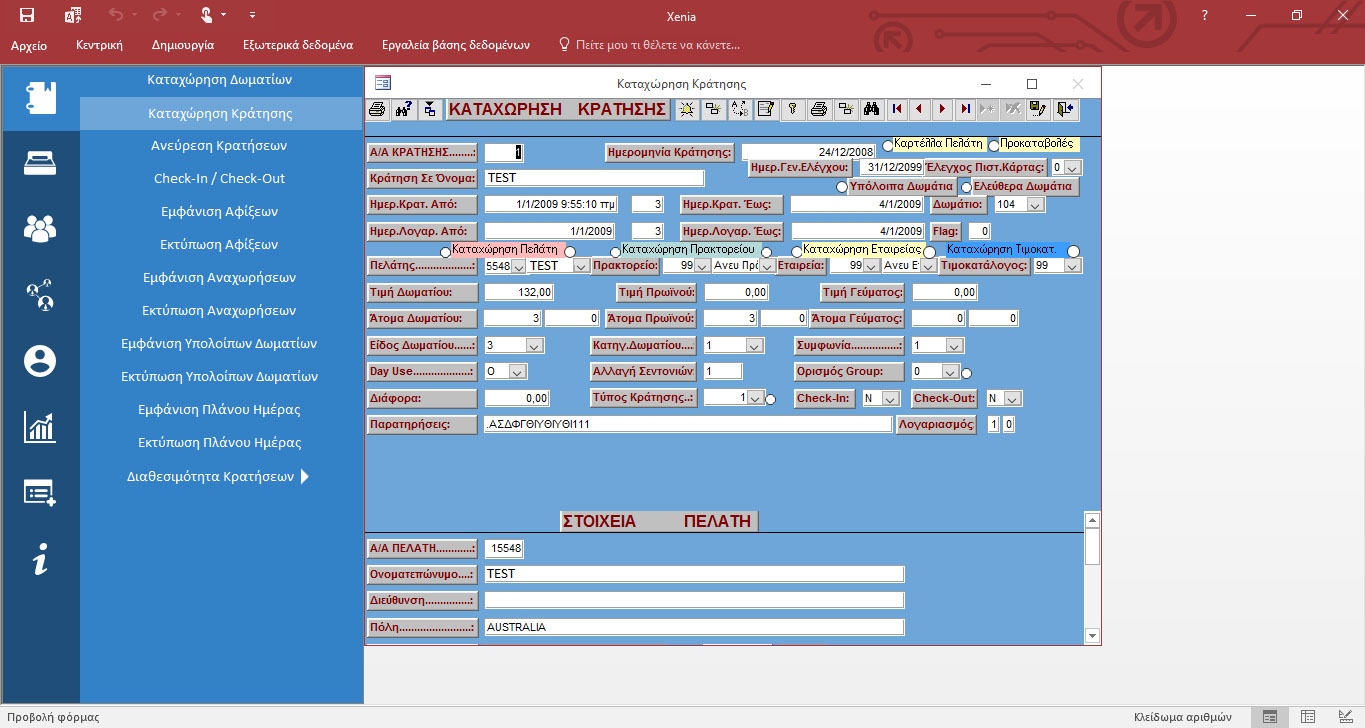
Task: Click the binoculars find icon in form toolbar
Action: [x=871, y=109]
